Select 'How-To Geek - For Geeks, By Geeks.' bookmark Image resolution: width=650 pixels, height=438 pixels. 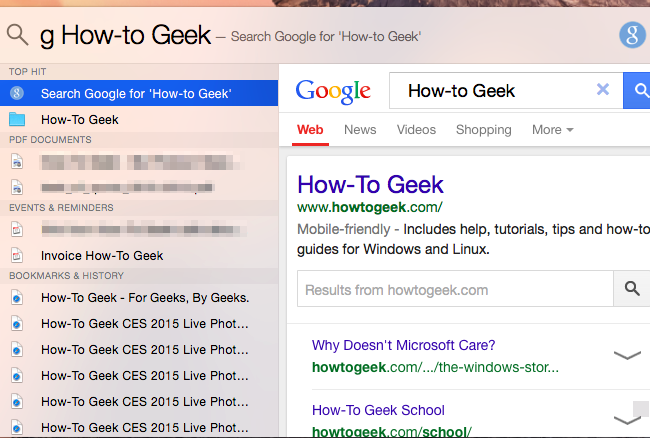(x=145, y=297)
